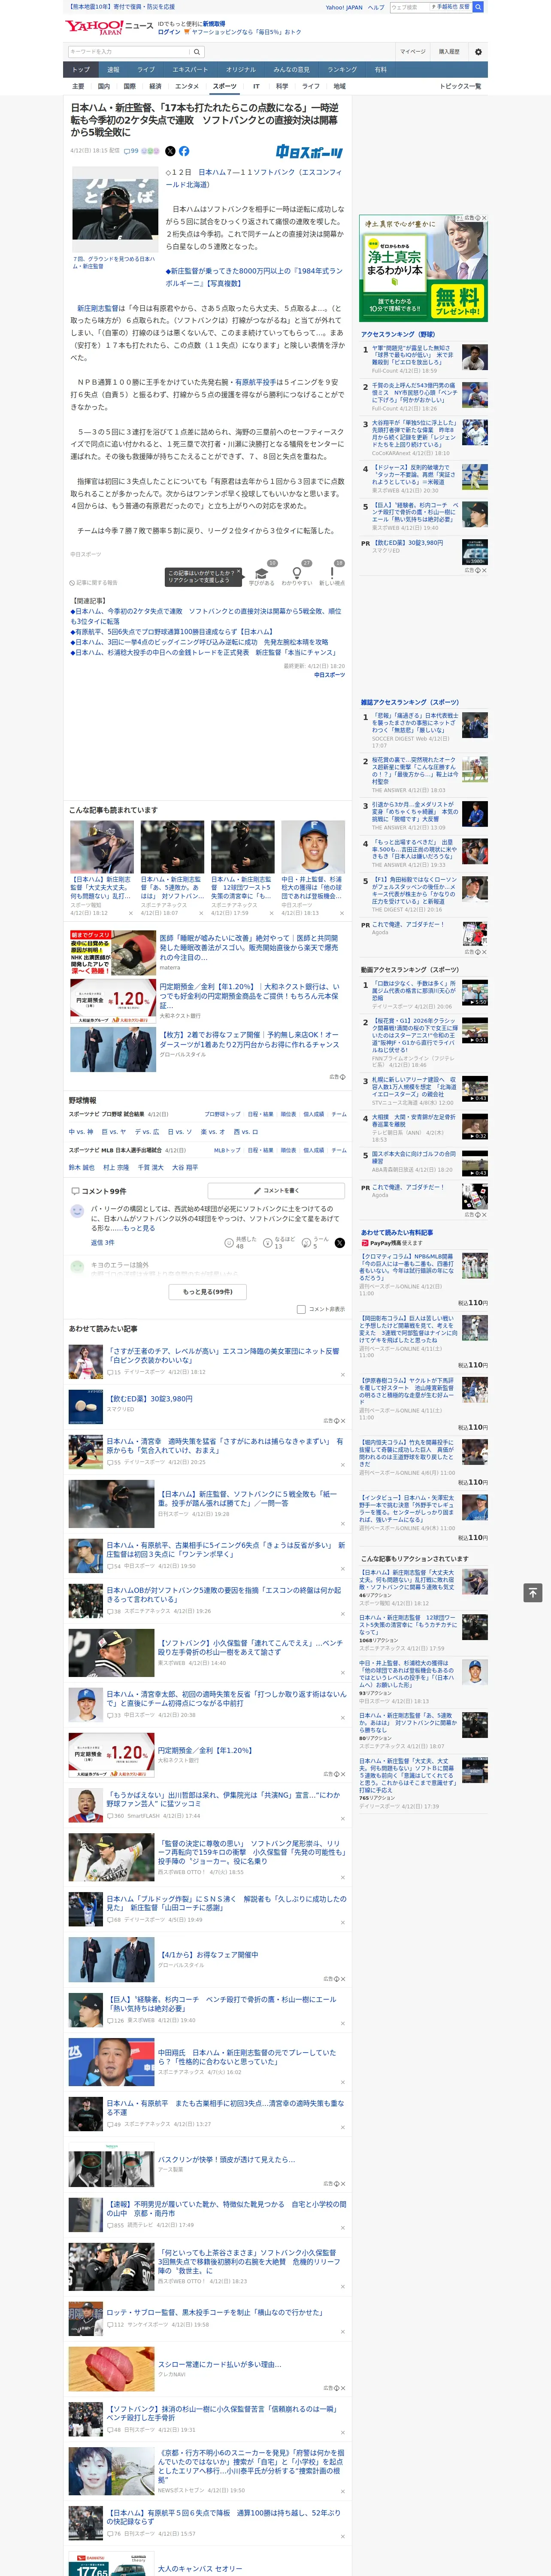551x2576 pixels.
Task: Open the 【飲むED薬】30錠3,980円 ad link
Action: click(x=150, y=1399)
